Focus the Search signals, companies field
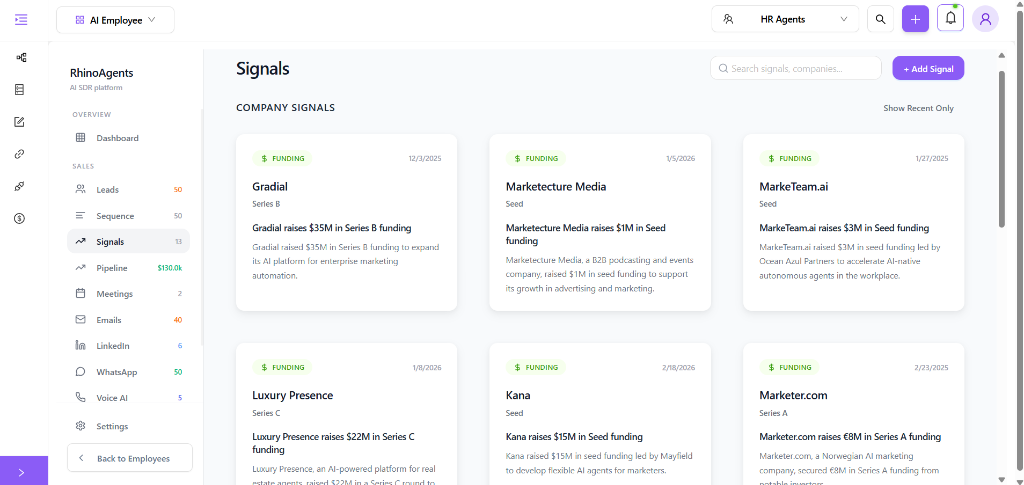This screenshot has height=485, width=1024. [x=795, y=68]
